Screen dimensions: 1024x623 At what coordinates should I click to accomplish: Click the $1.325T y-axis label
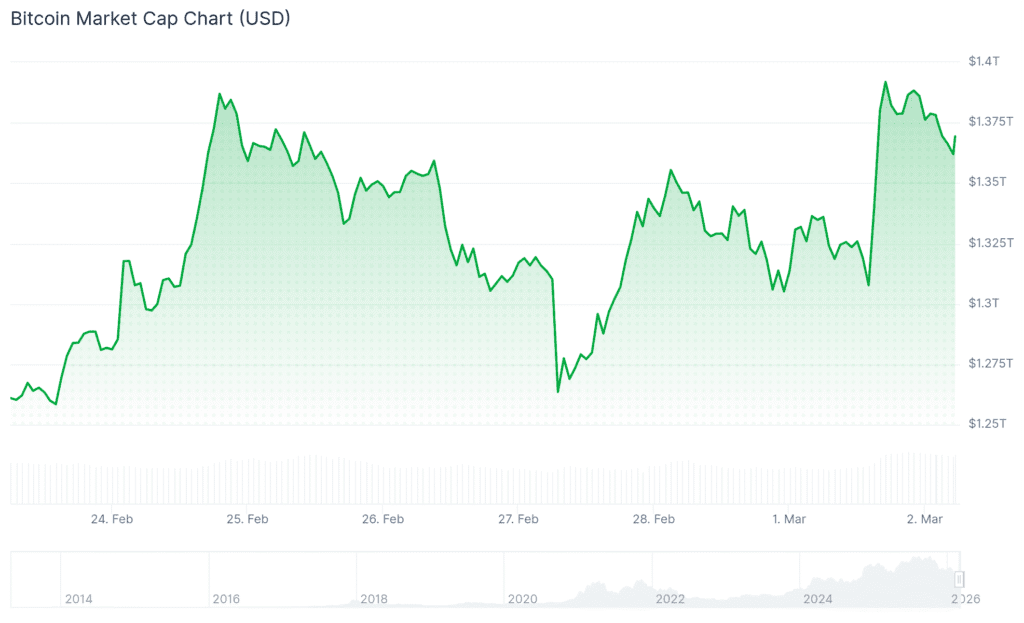(x=989, y=243)
